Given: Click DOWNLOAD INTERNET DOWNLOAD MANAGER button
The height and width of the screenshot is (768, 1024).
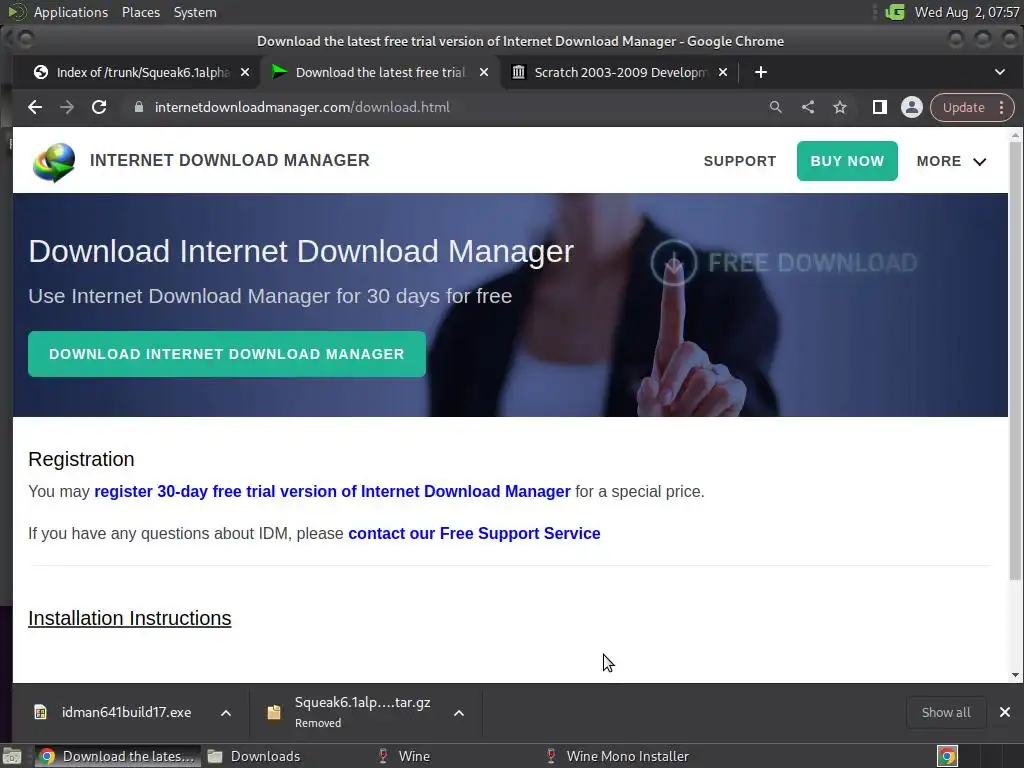Looking at the screenshot, I should [x=227, y=354].
